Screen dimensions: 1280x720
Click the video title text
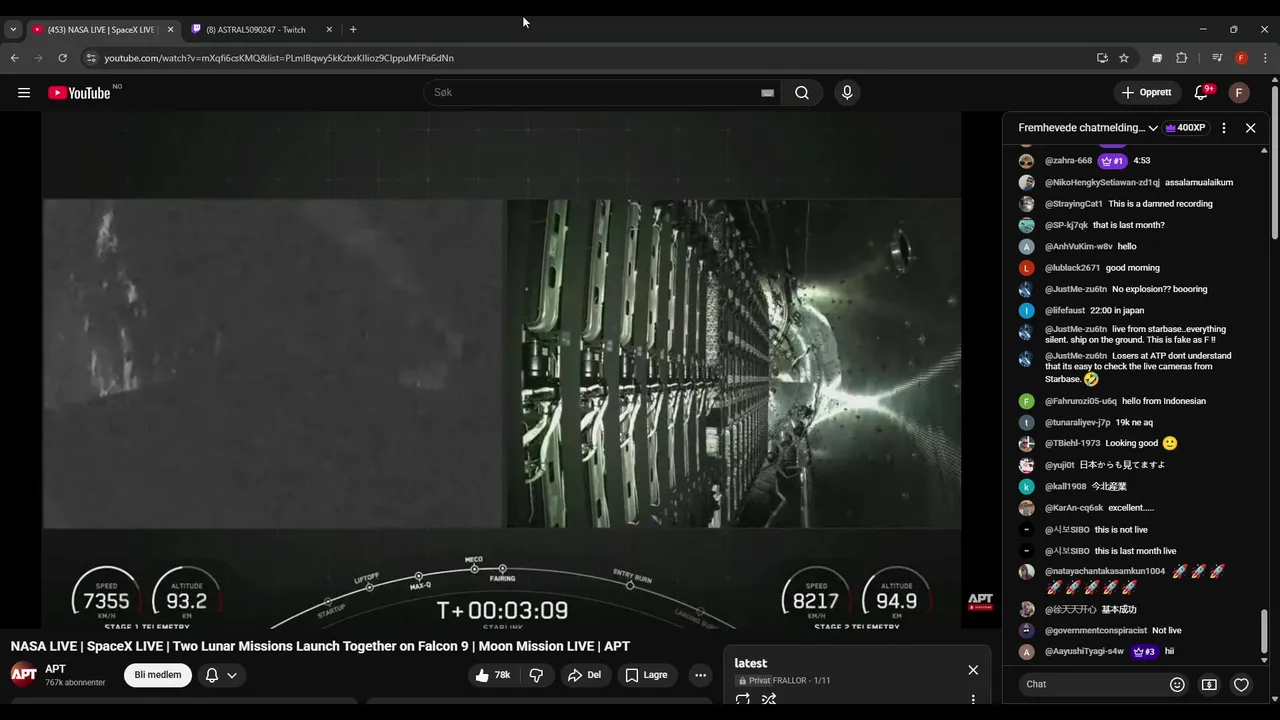320,647
